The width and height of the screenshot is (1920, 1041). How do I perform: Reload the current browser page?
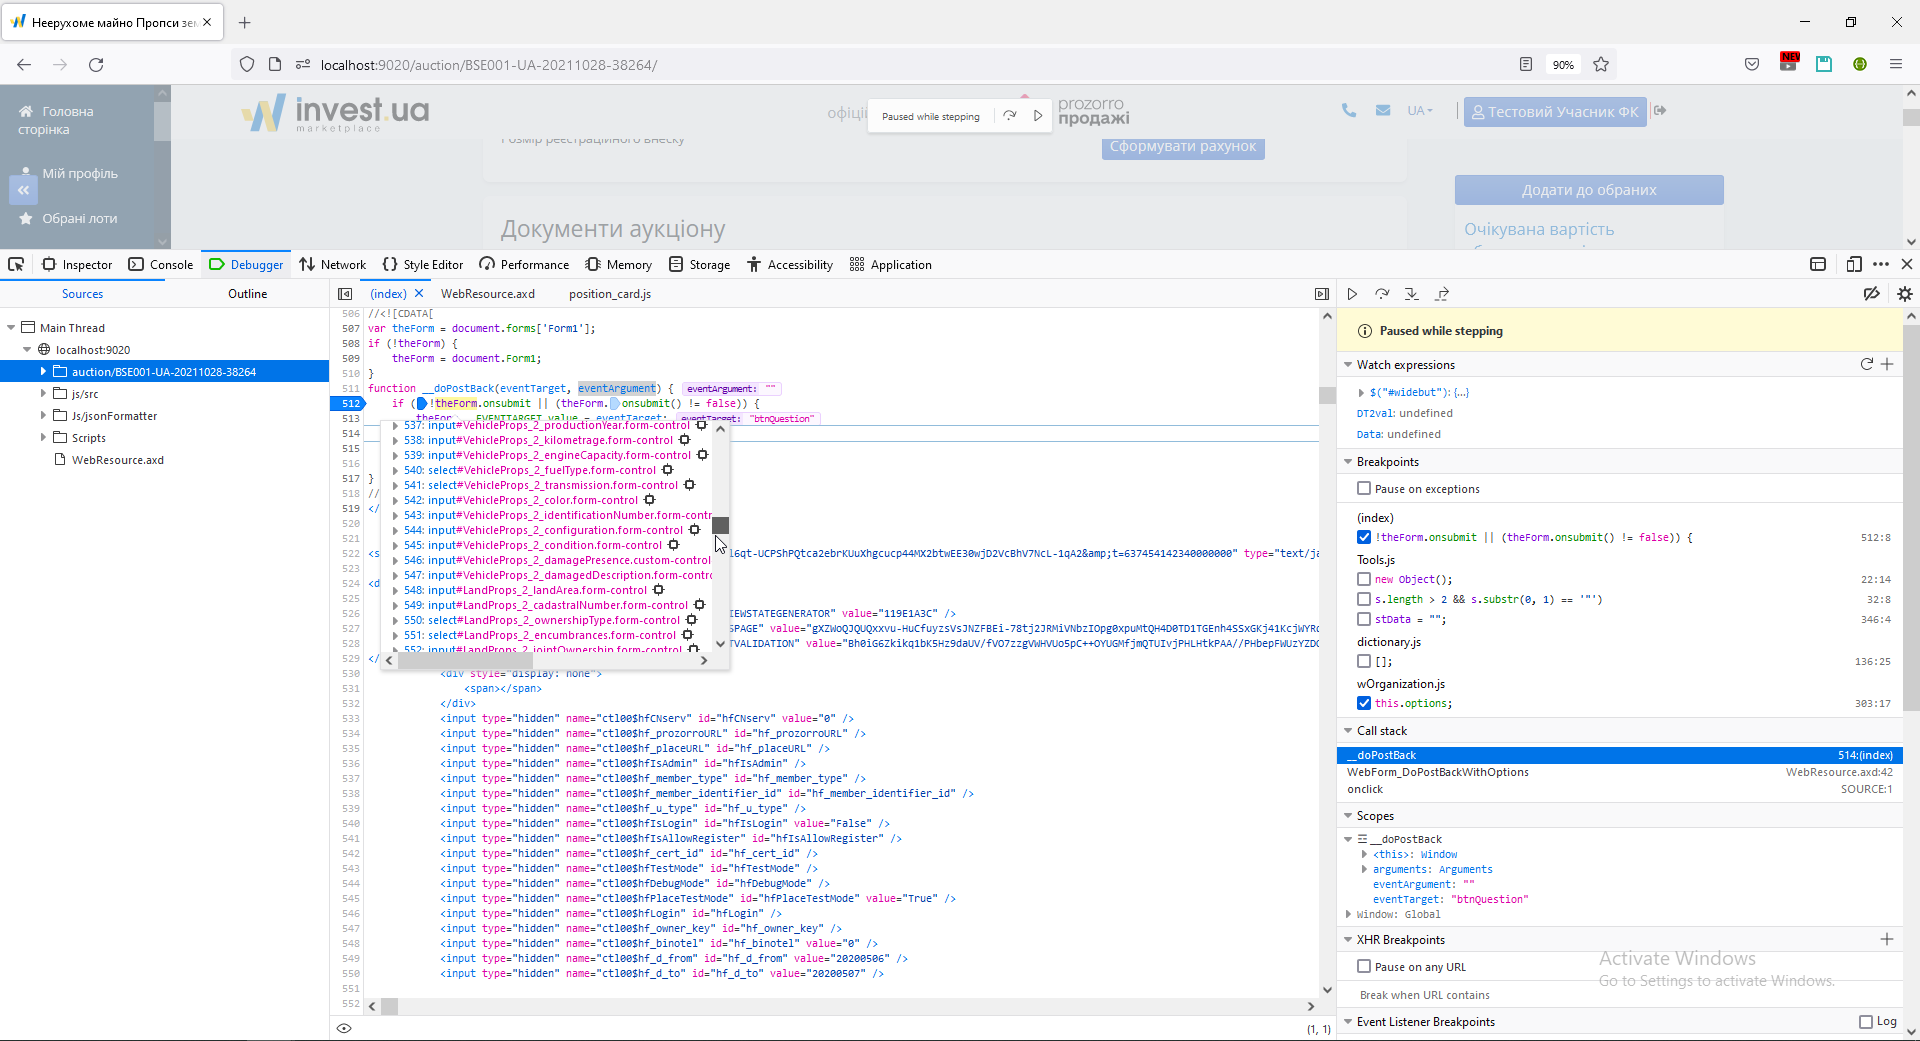coord(96,65)
